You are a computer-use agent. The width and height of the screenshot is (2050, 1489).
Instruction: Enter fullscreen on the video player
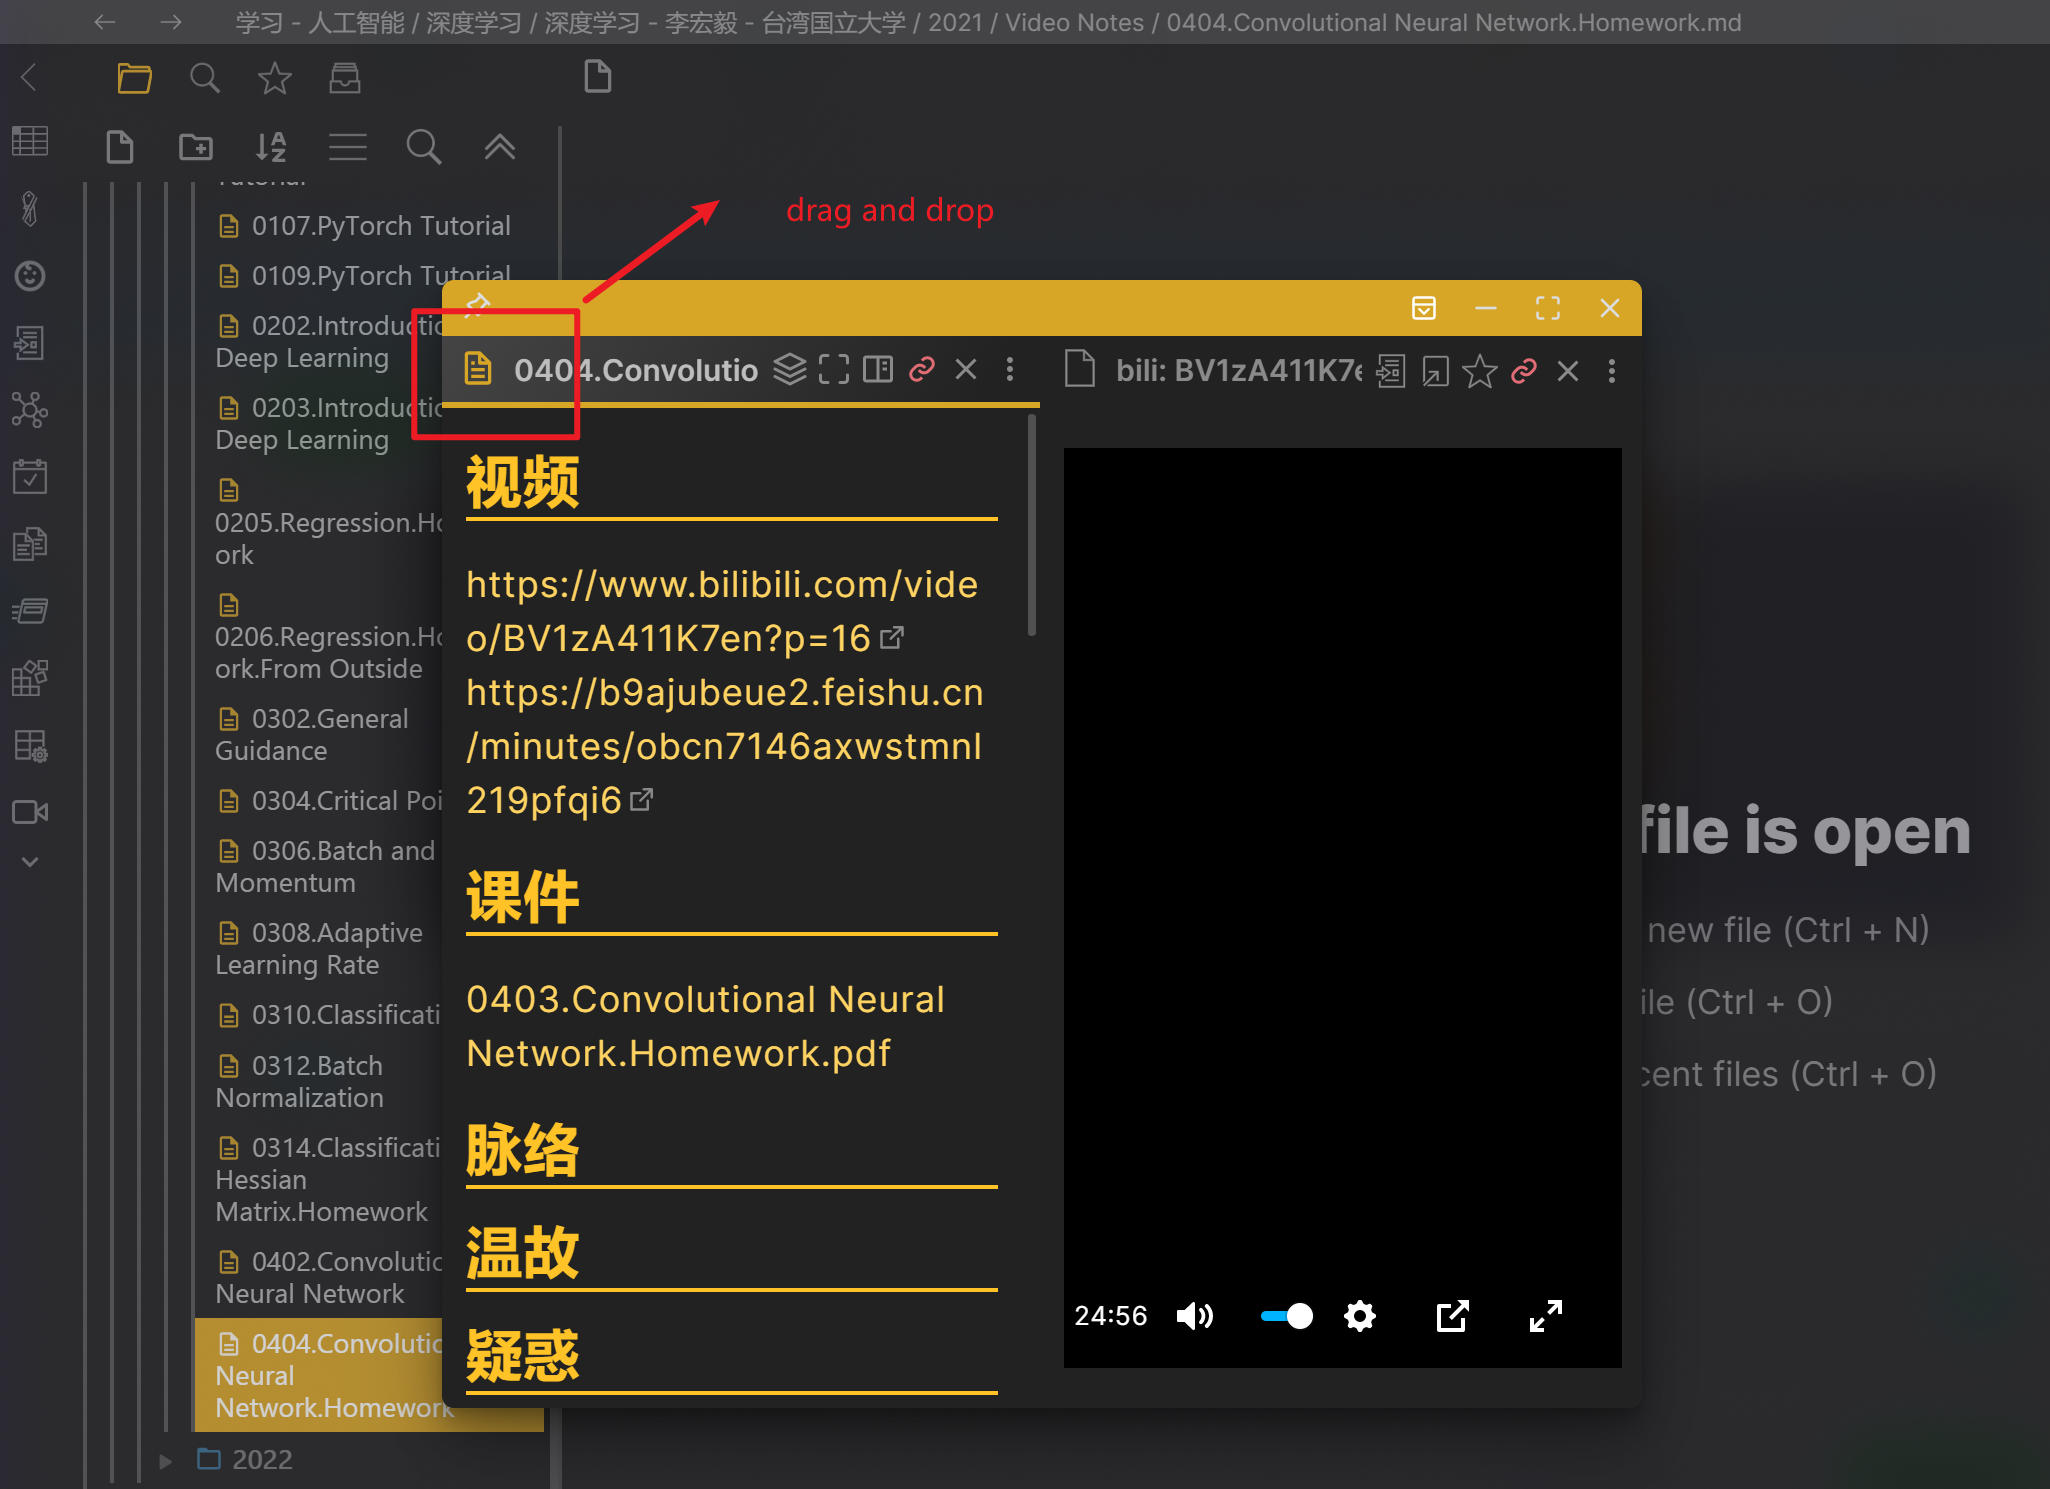[1546, 1316]
